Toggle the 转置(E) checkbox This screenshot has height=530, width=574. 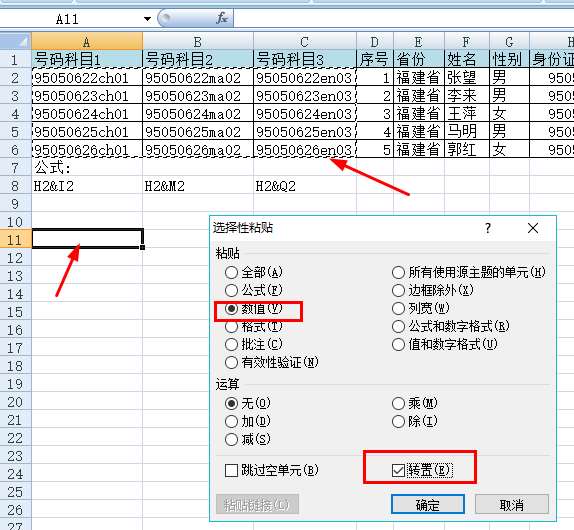(422, 470)
